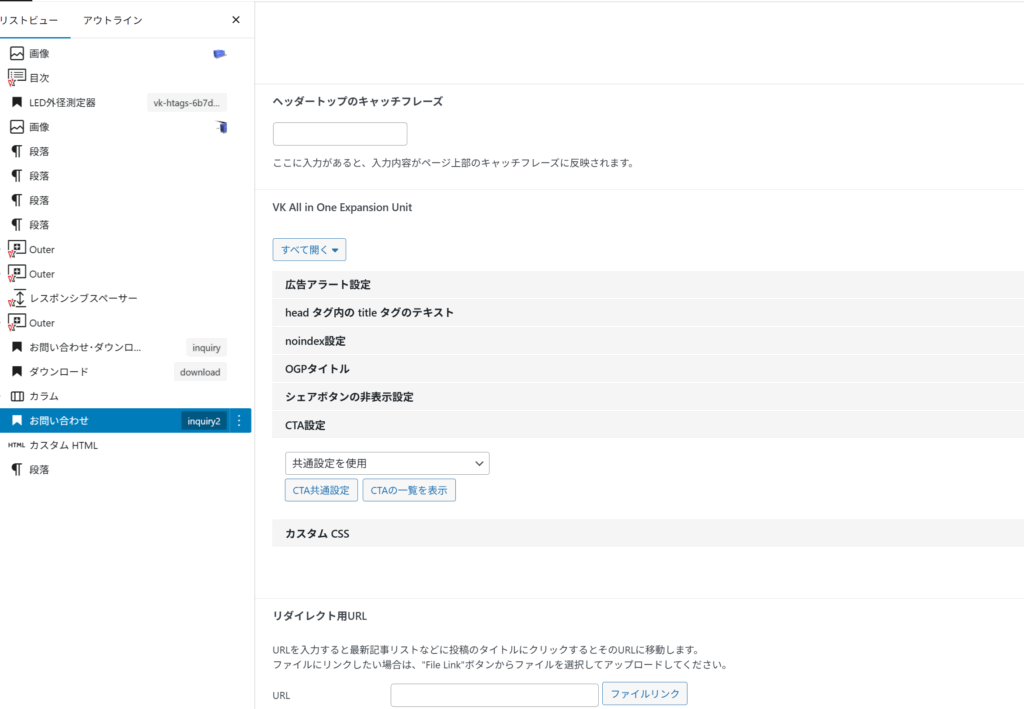The image size is (1024, 709).
Task: Switch to the リストビュー tab
Action: tap(29, 20)
